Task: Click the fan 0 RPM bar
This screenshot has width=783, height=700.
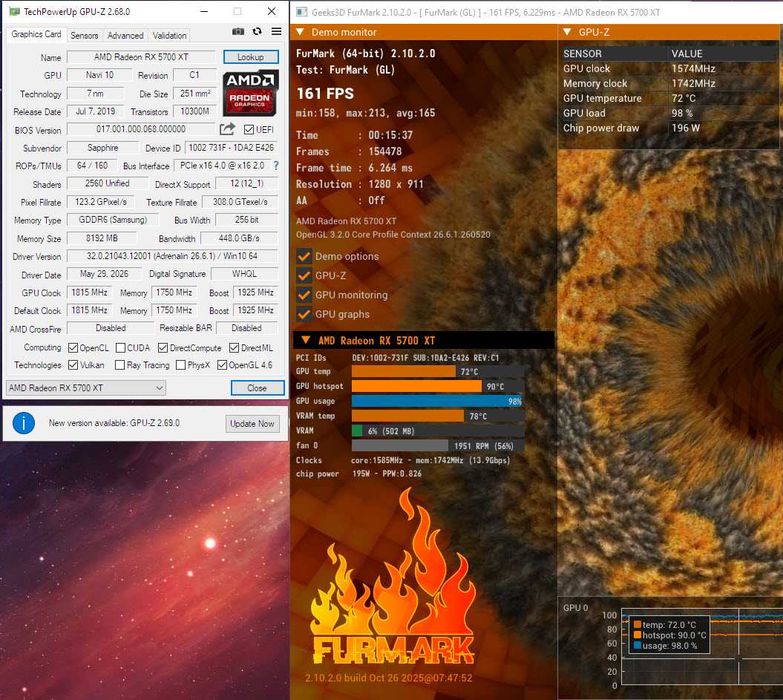Action: tap(437, 445)
